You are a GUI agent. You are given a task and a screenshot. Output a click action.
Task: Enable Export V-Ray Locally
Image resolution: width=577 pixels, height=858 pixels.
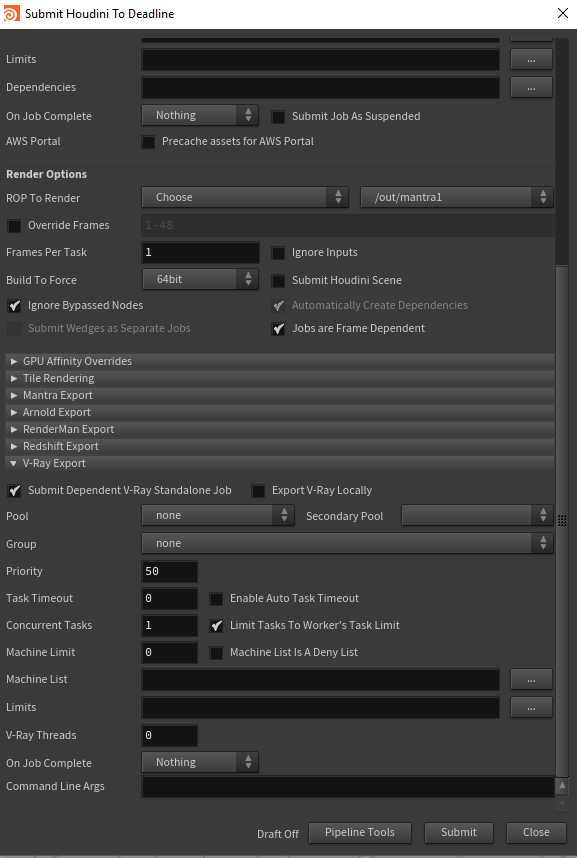(x=258, y=491)
